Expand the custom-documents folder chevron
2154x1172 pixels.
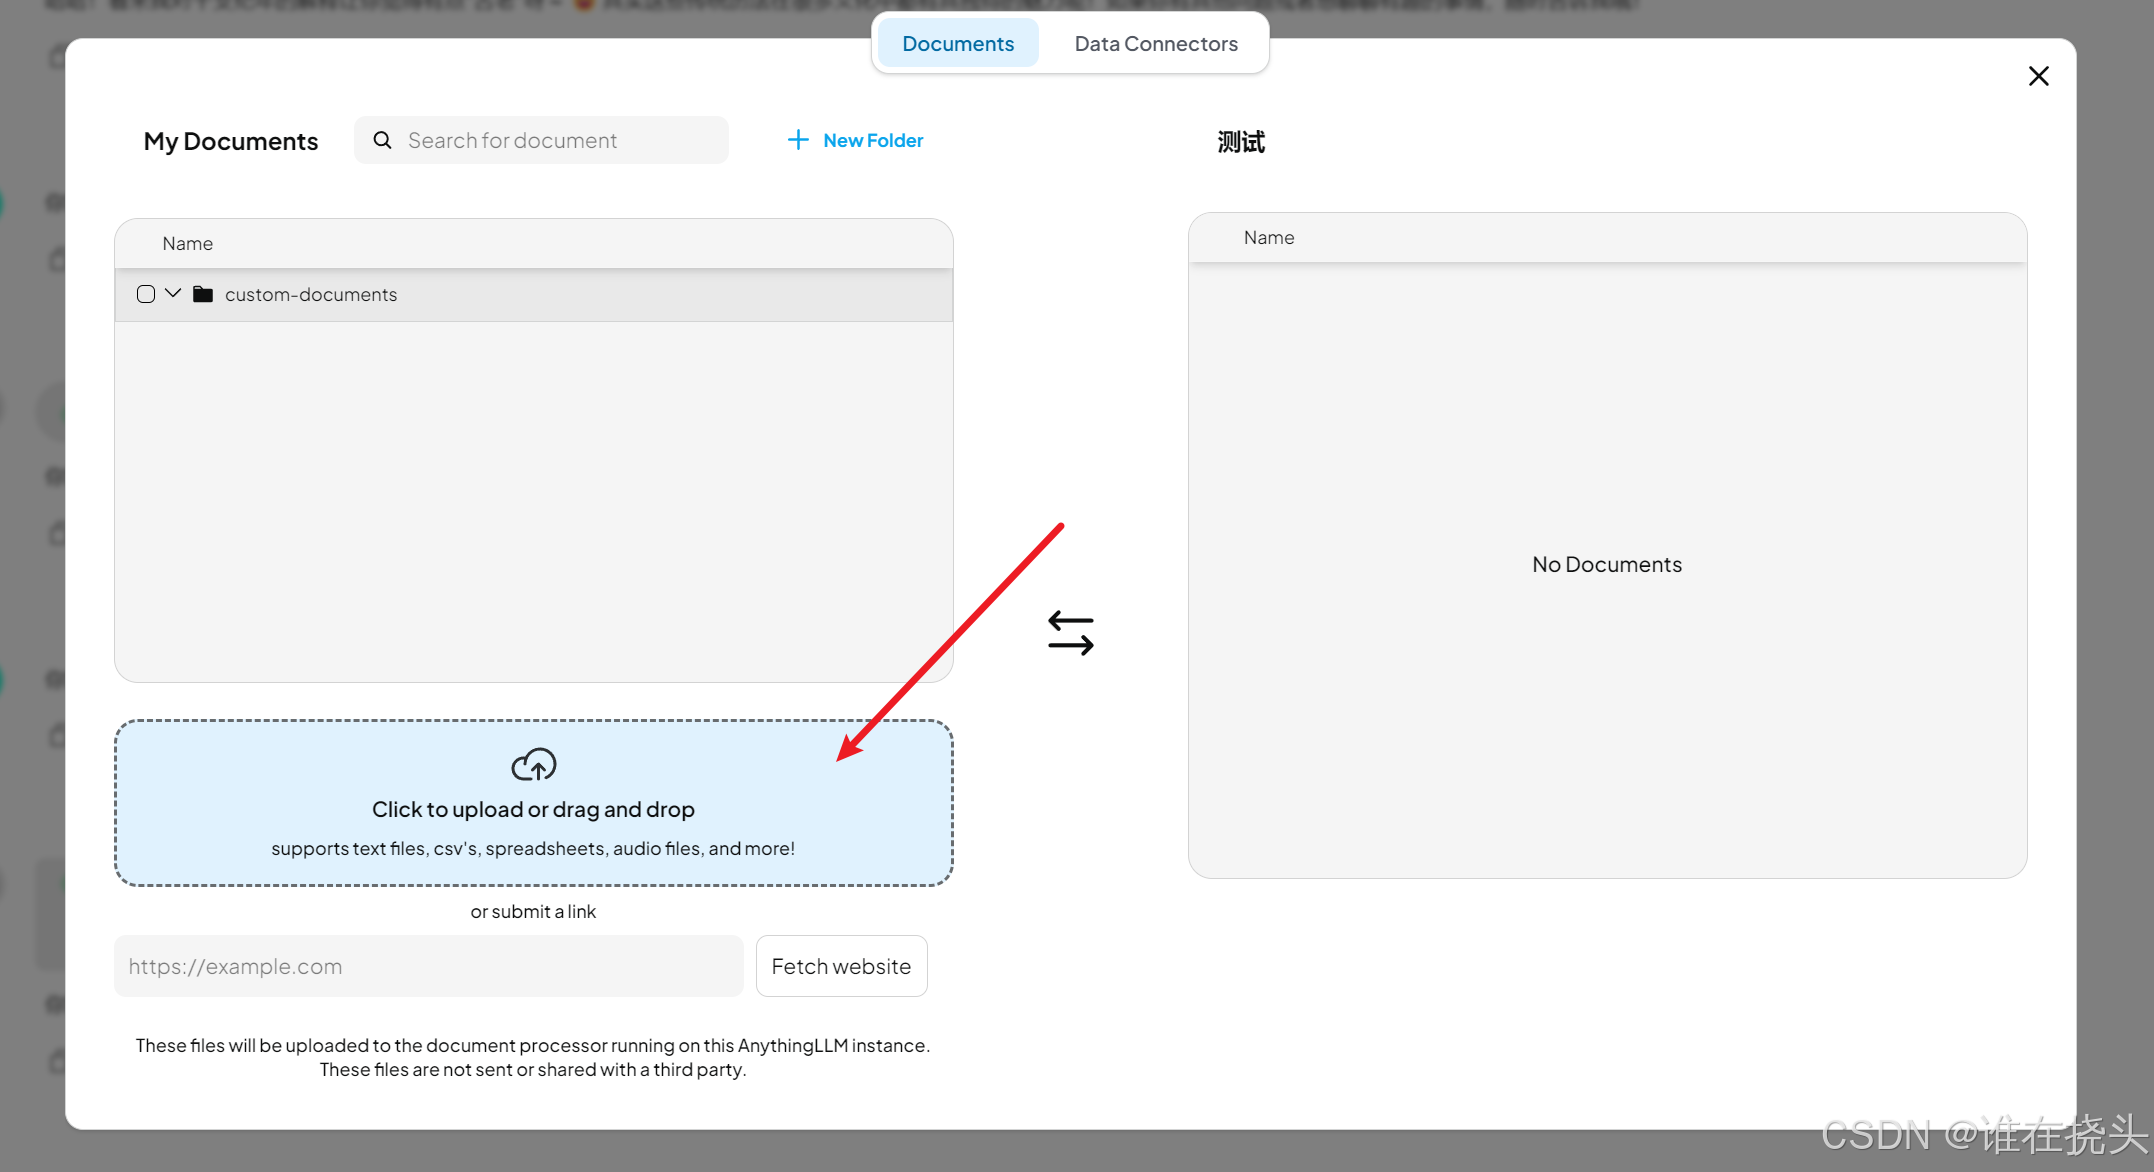click(173, 293)
